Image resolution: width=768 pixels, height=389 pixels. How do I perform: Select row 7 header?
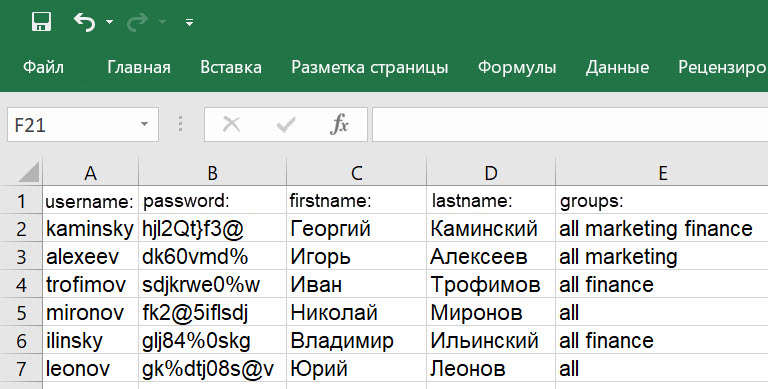click(x=21, y=368)
